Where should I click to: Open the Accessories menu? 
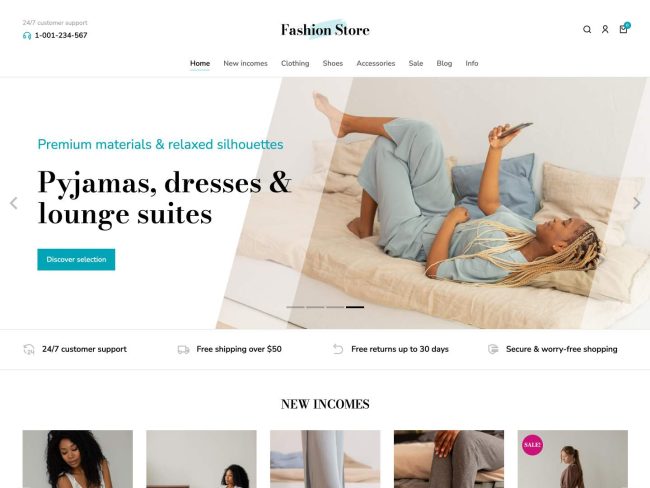pos(376,63)
